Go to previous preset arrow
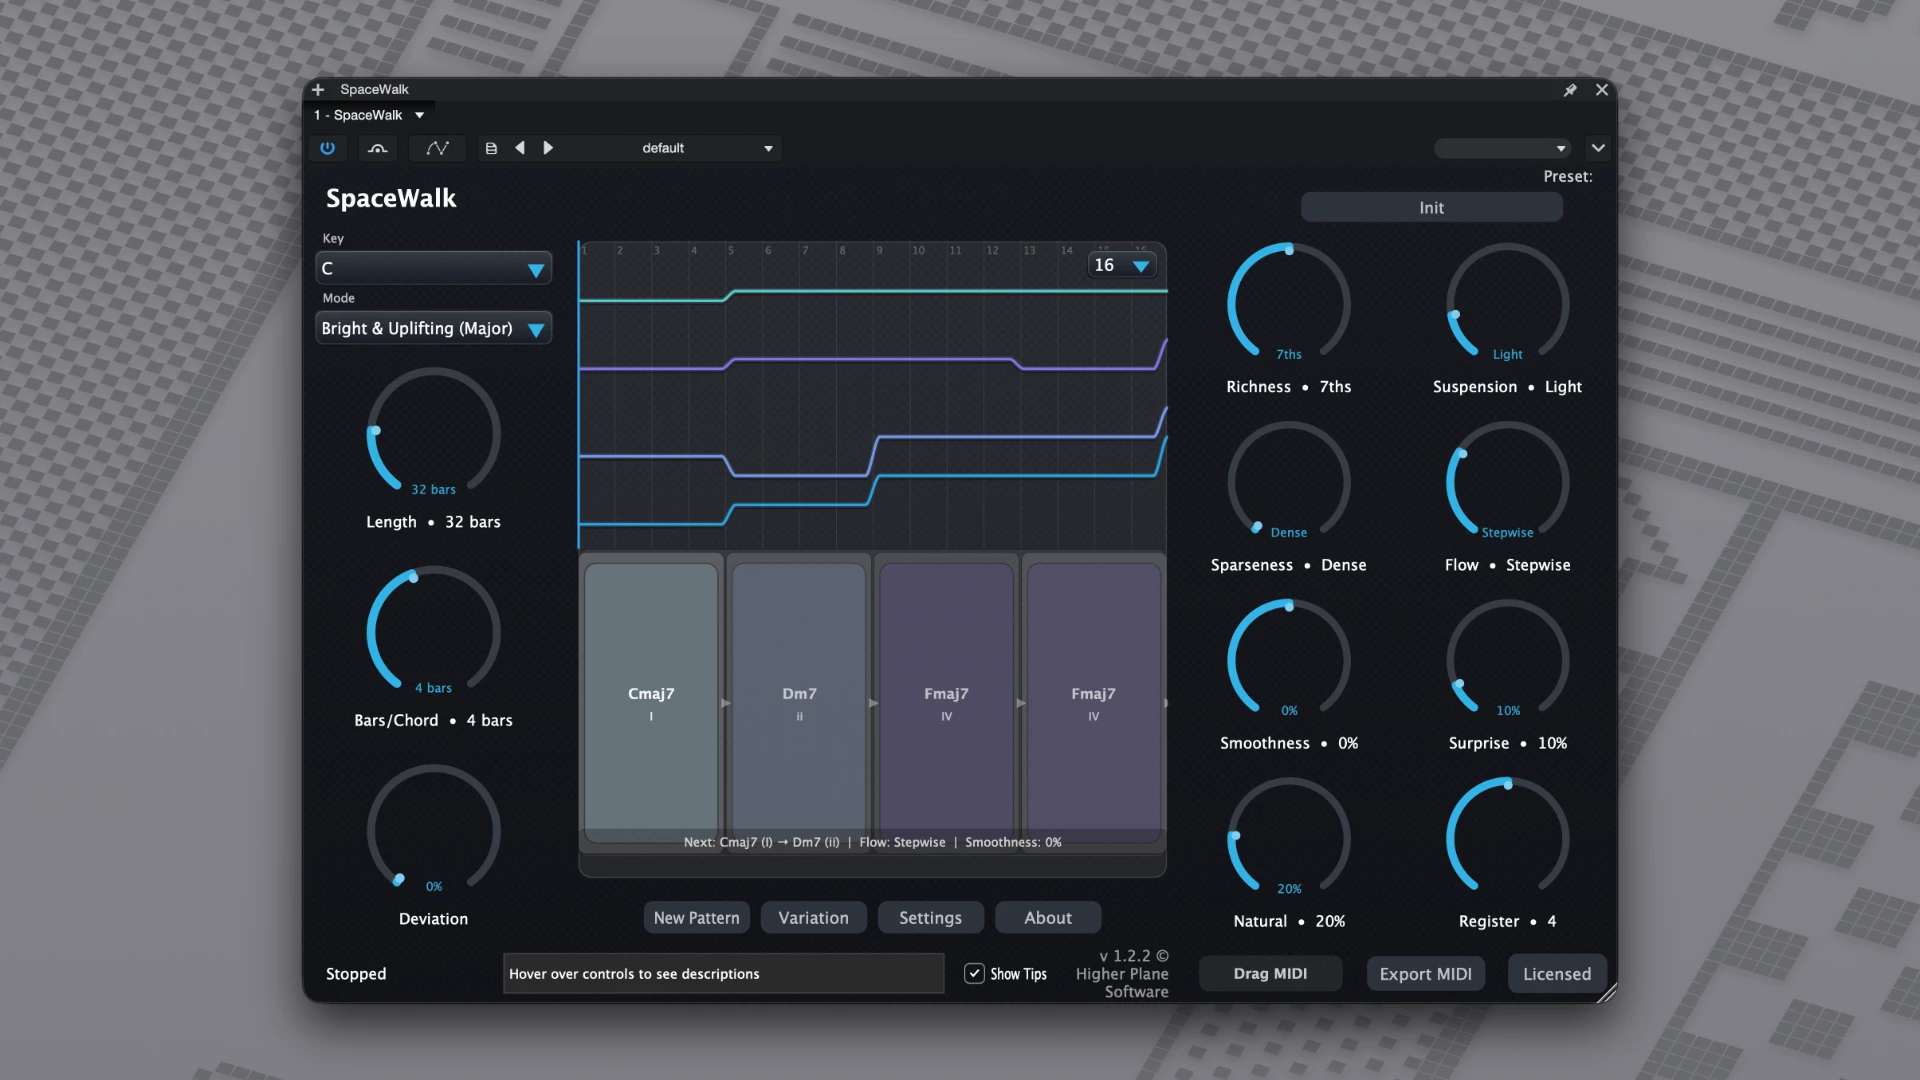Viewport: 1920px width, 1080px height. (x=520, y=148)
